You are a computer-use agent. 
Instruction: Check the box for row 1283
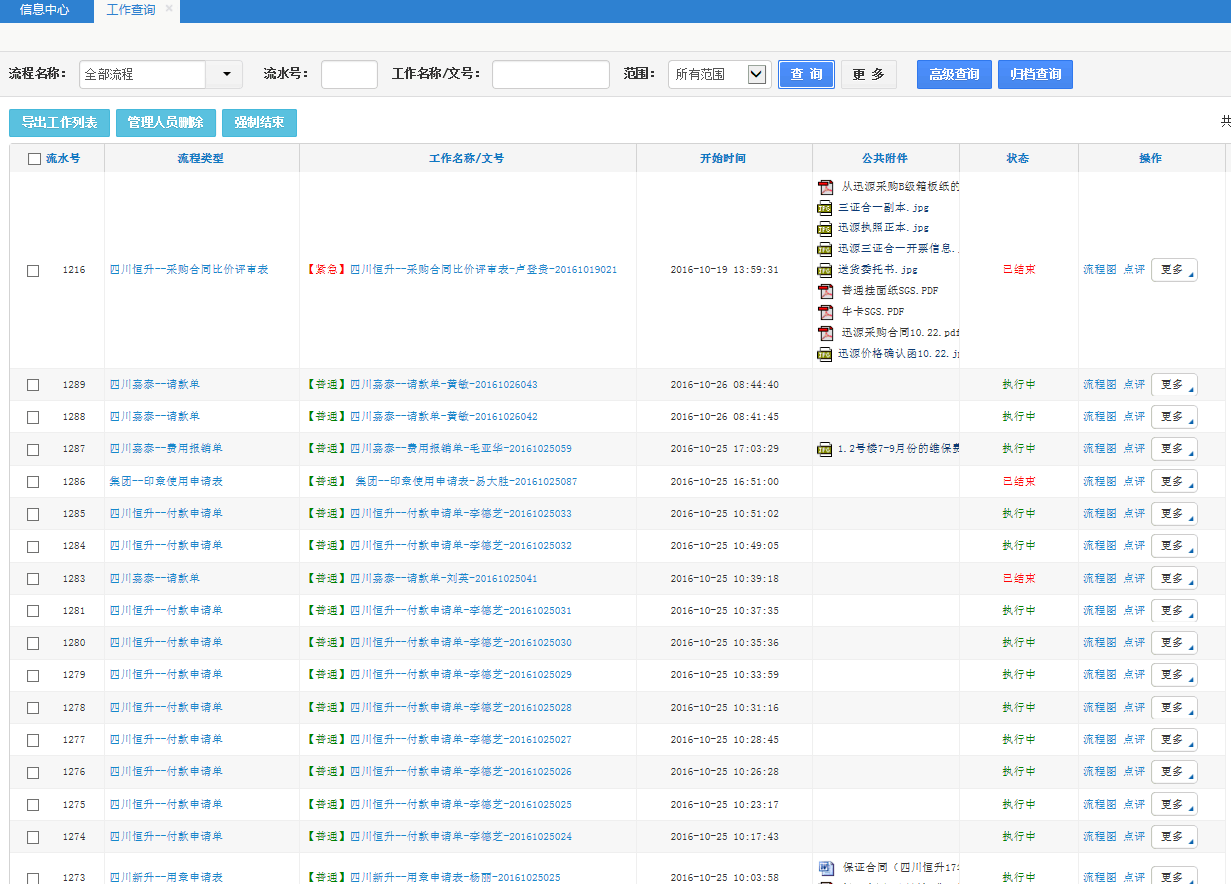(33, 579)
